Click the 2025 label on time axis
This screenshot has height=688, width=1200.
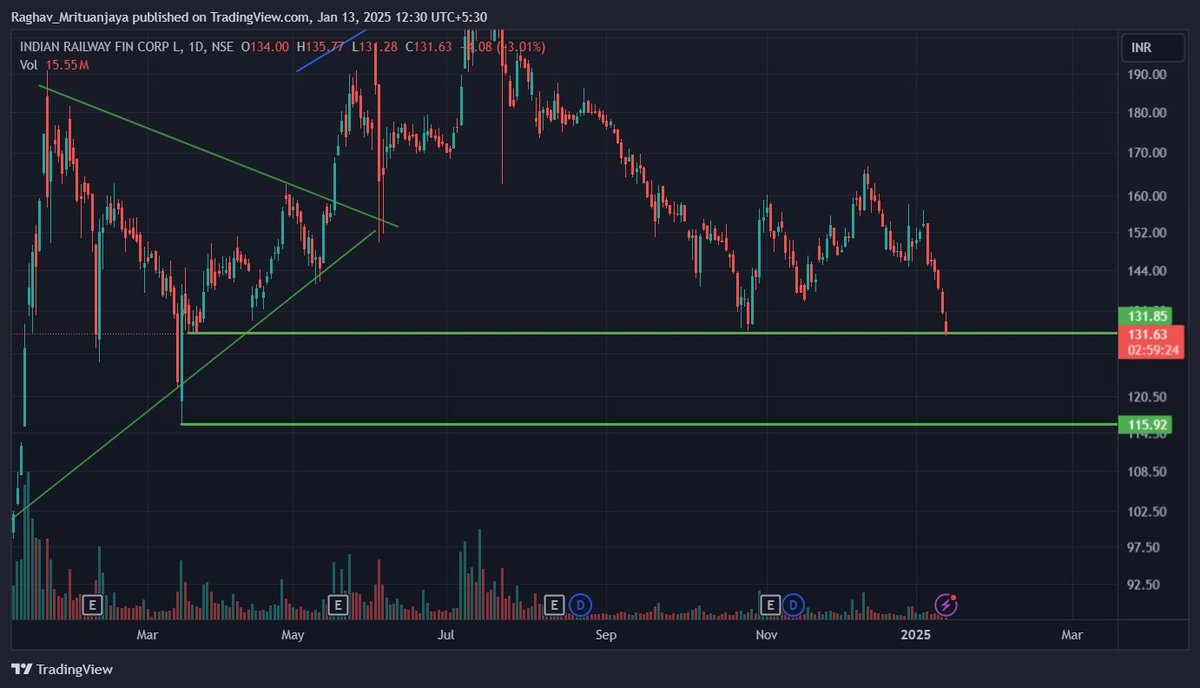[x=916, y=635]
